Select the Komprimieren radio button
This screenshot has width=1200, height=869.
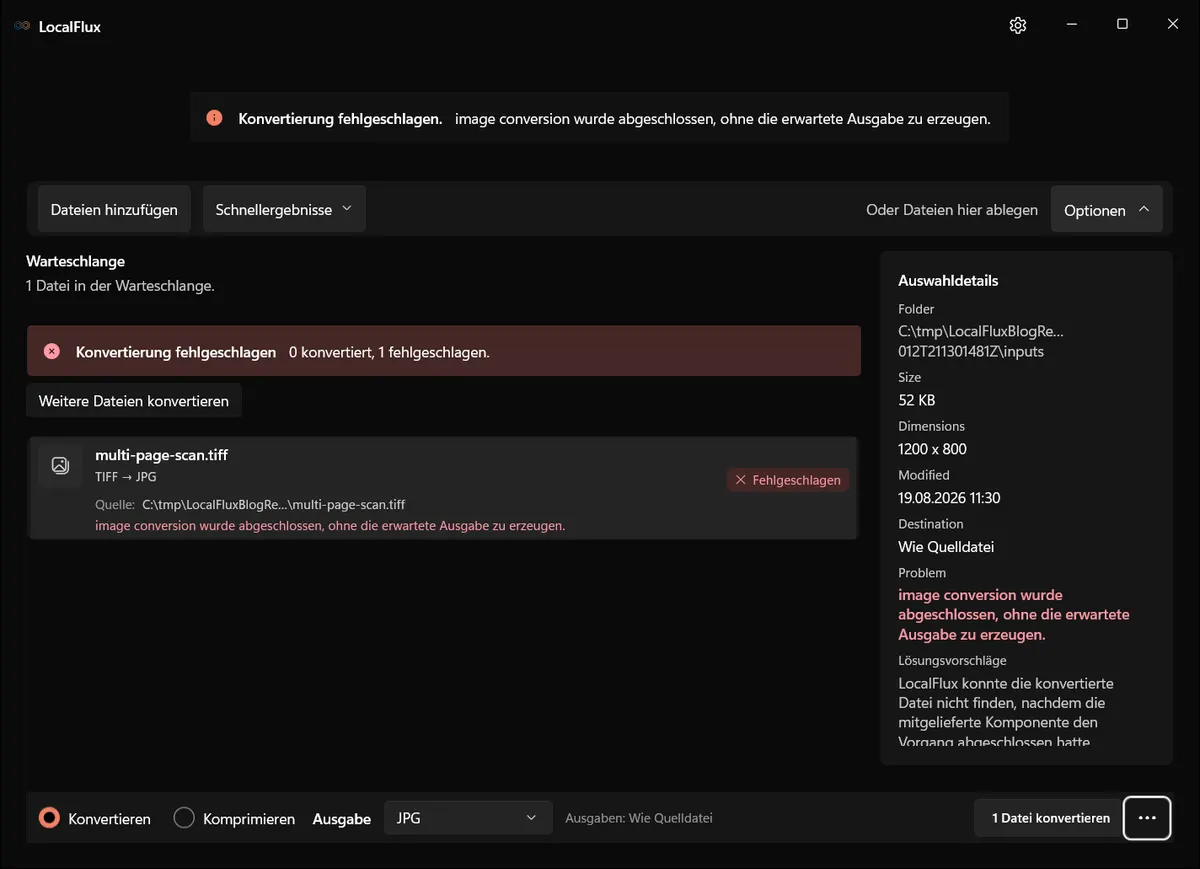click(x=184, y=818)
